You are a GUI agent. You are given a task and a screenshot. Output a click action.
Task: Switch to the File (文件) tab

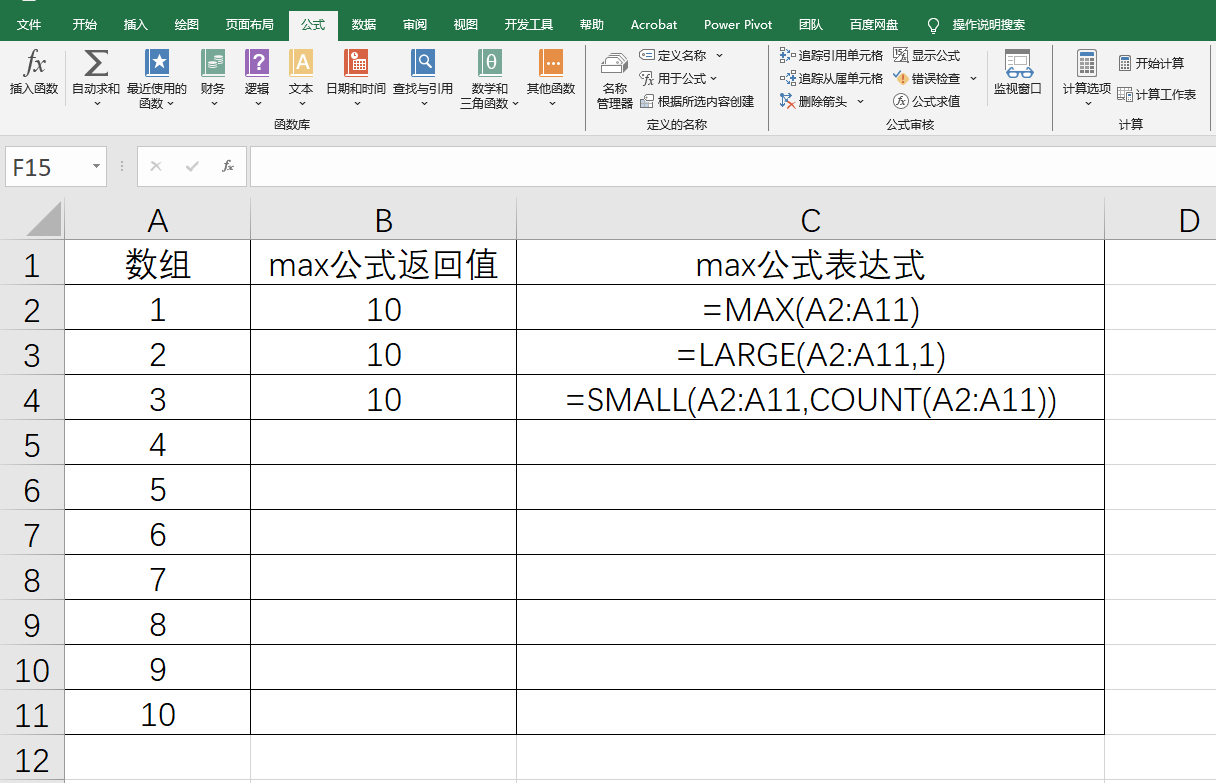pos(29,25)
